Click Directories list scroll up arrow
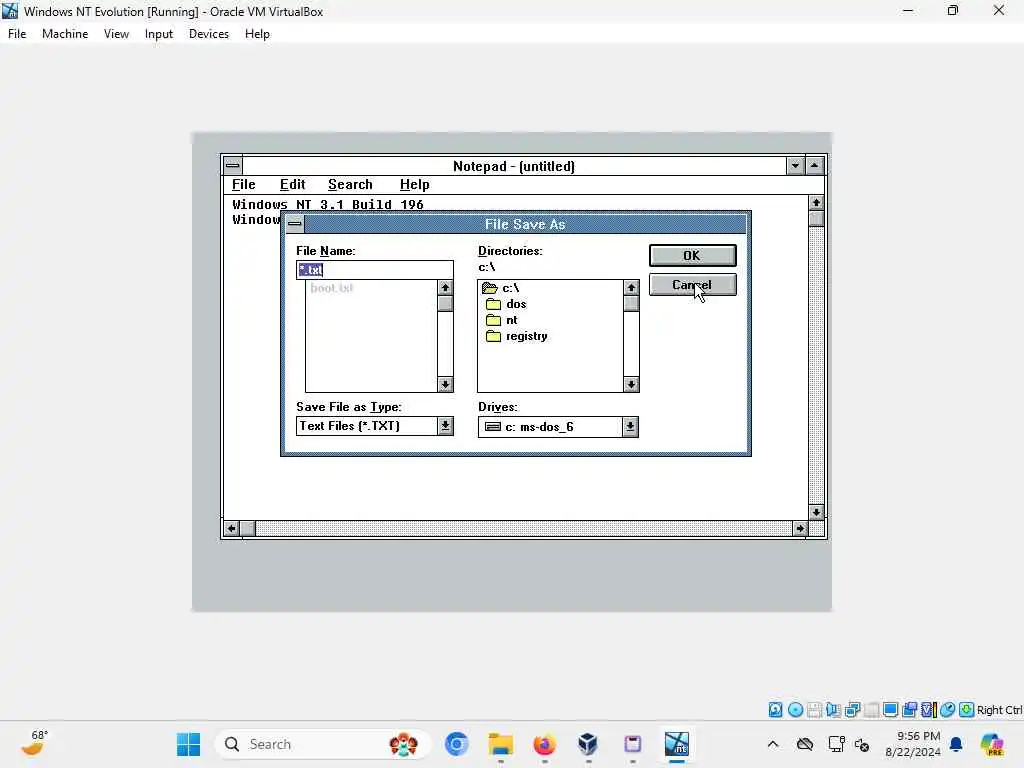Image resolution: width=1024 pixels, height=768 pixels. click(631, 288)
